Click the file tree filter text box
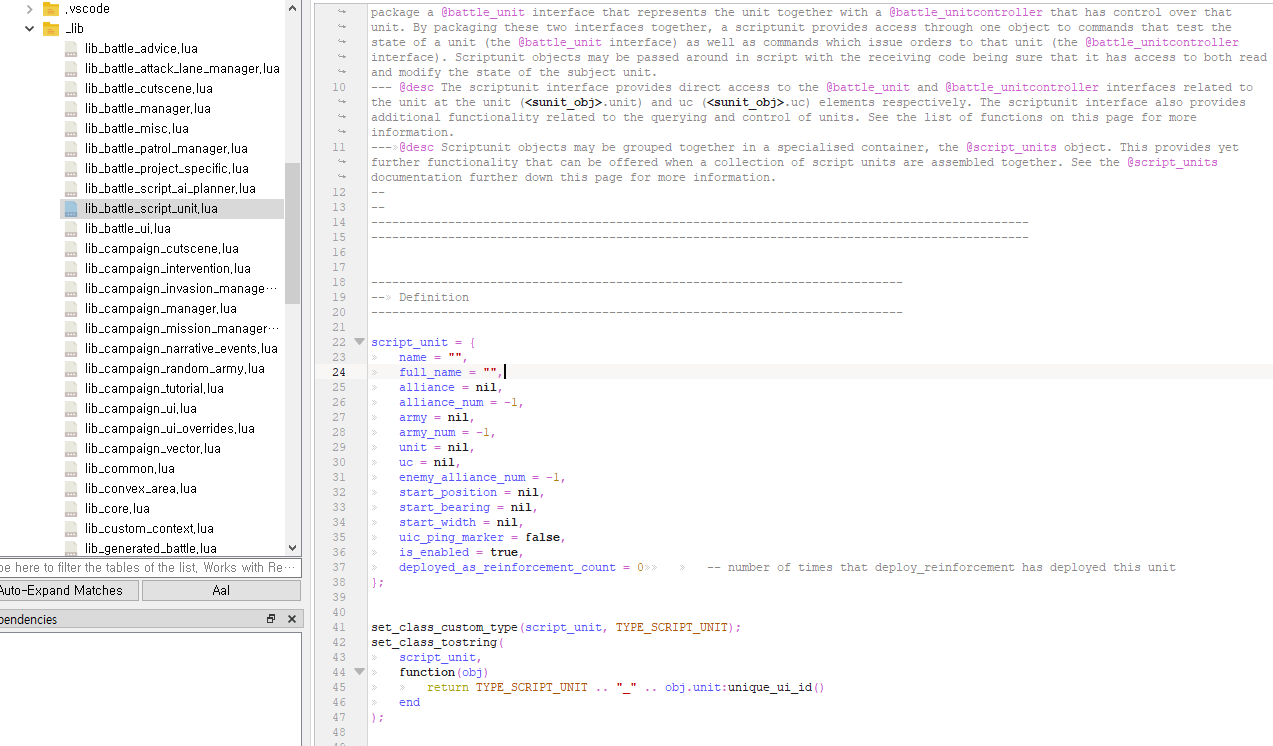This screenshot has width=1273, height=746. coord(148,568)
